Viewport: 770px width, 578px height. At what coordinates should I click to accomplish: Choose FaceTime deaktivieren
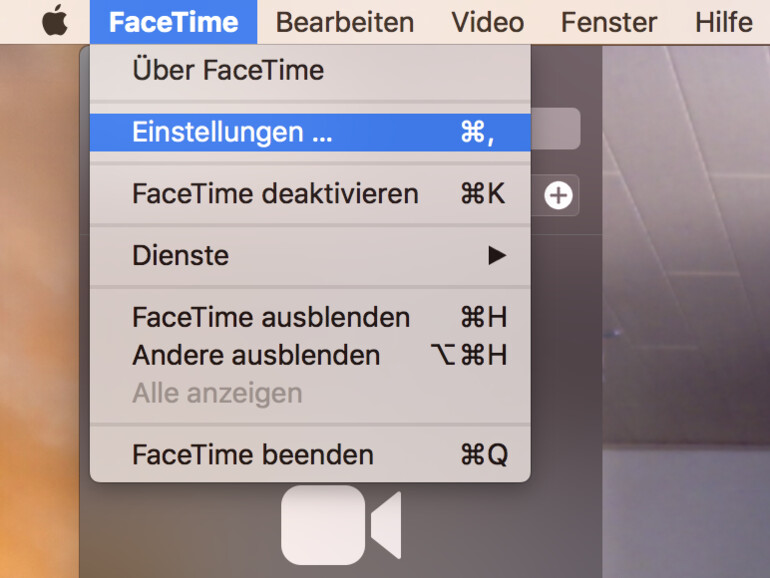275,193
